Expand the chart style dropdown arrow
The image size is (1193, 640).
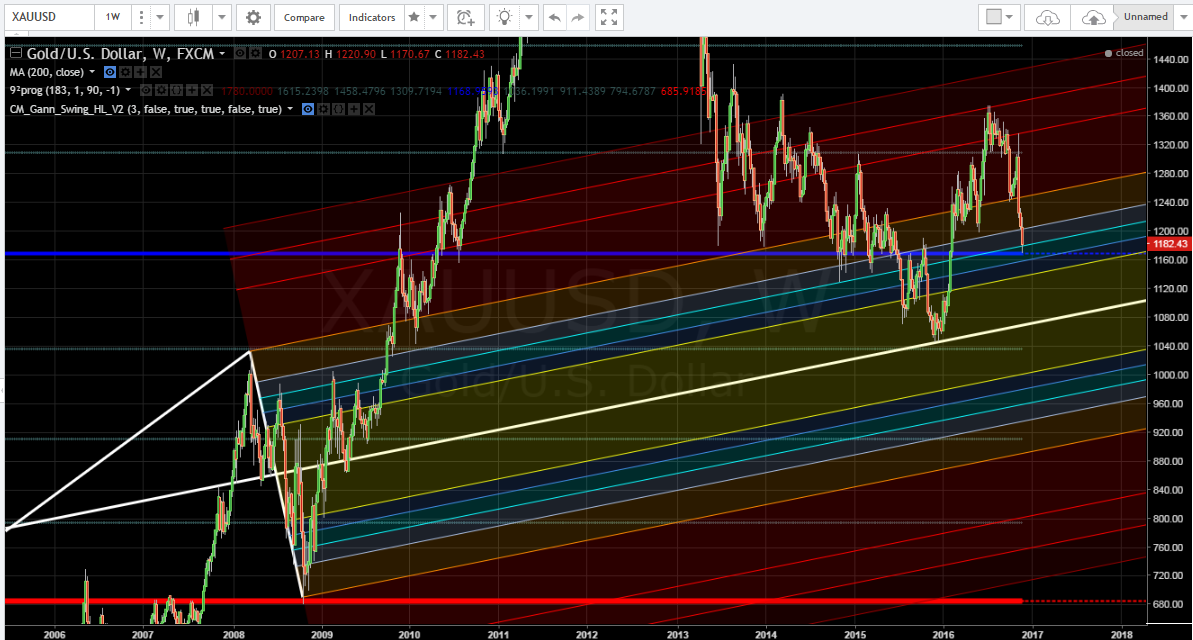coord(220,17)
